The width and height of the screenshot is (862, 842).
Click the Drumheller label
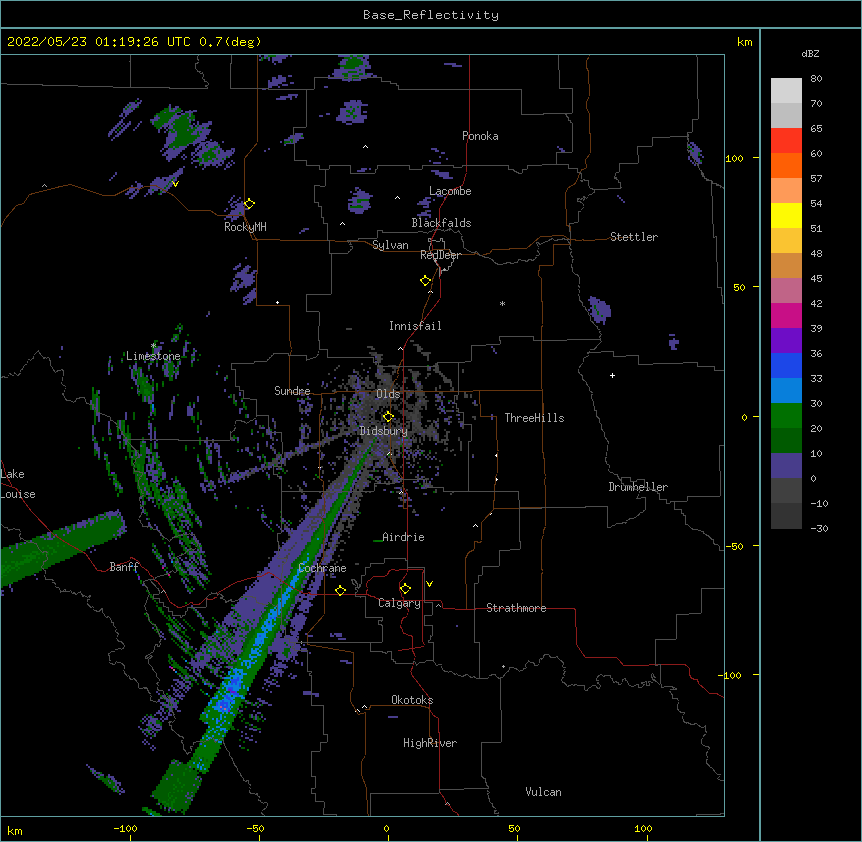[638, 487]
